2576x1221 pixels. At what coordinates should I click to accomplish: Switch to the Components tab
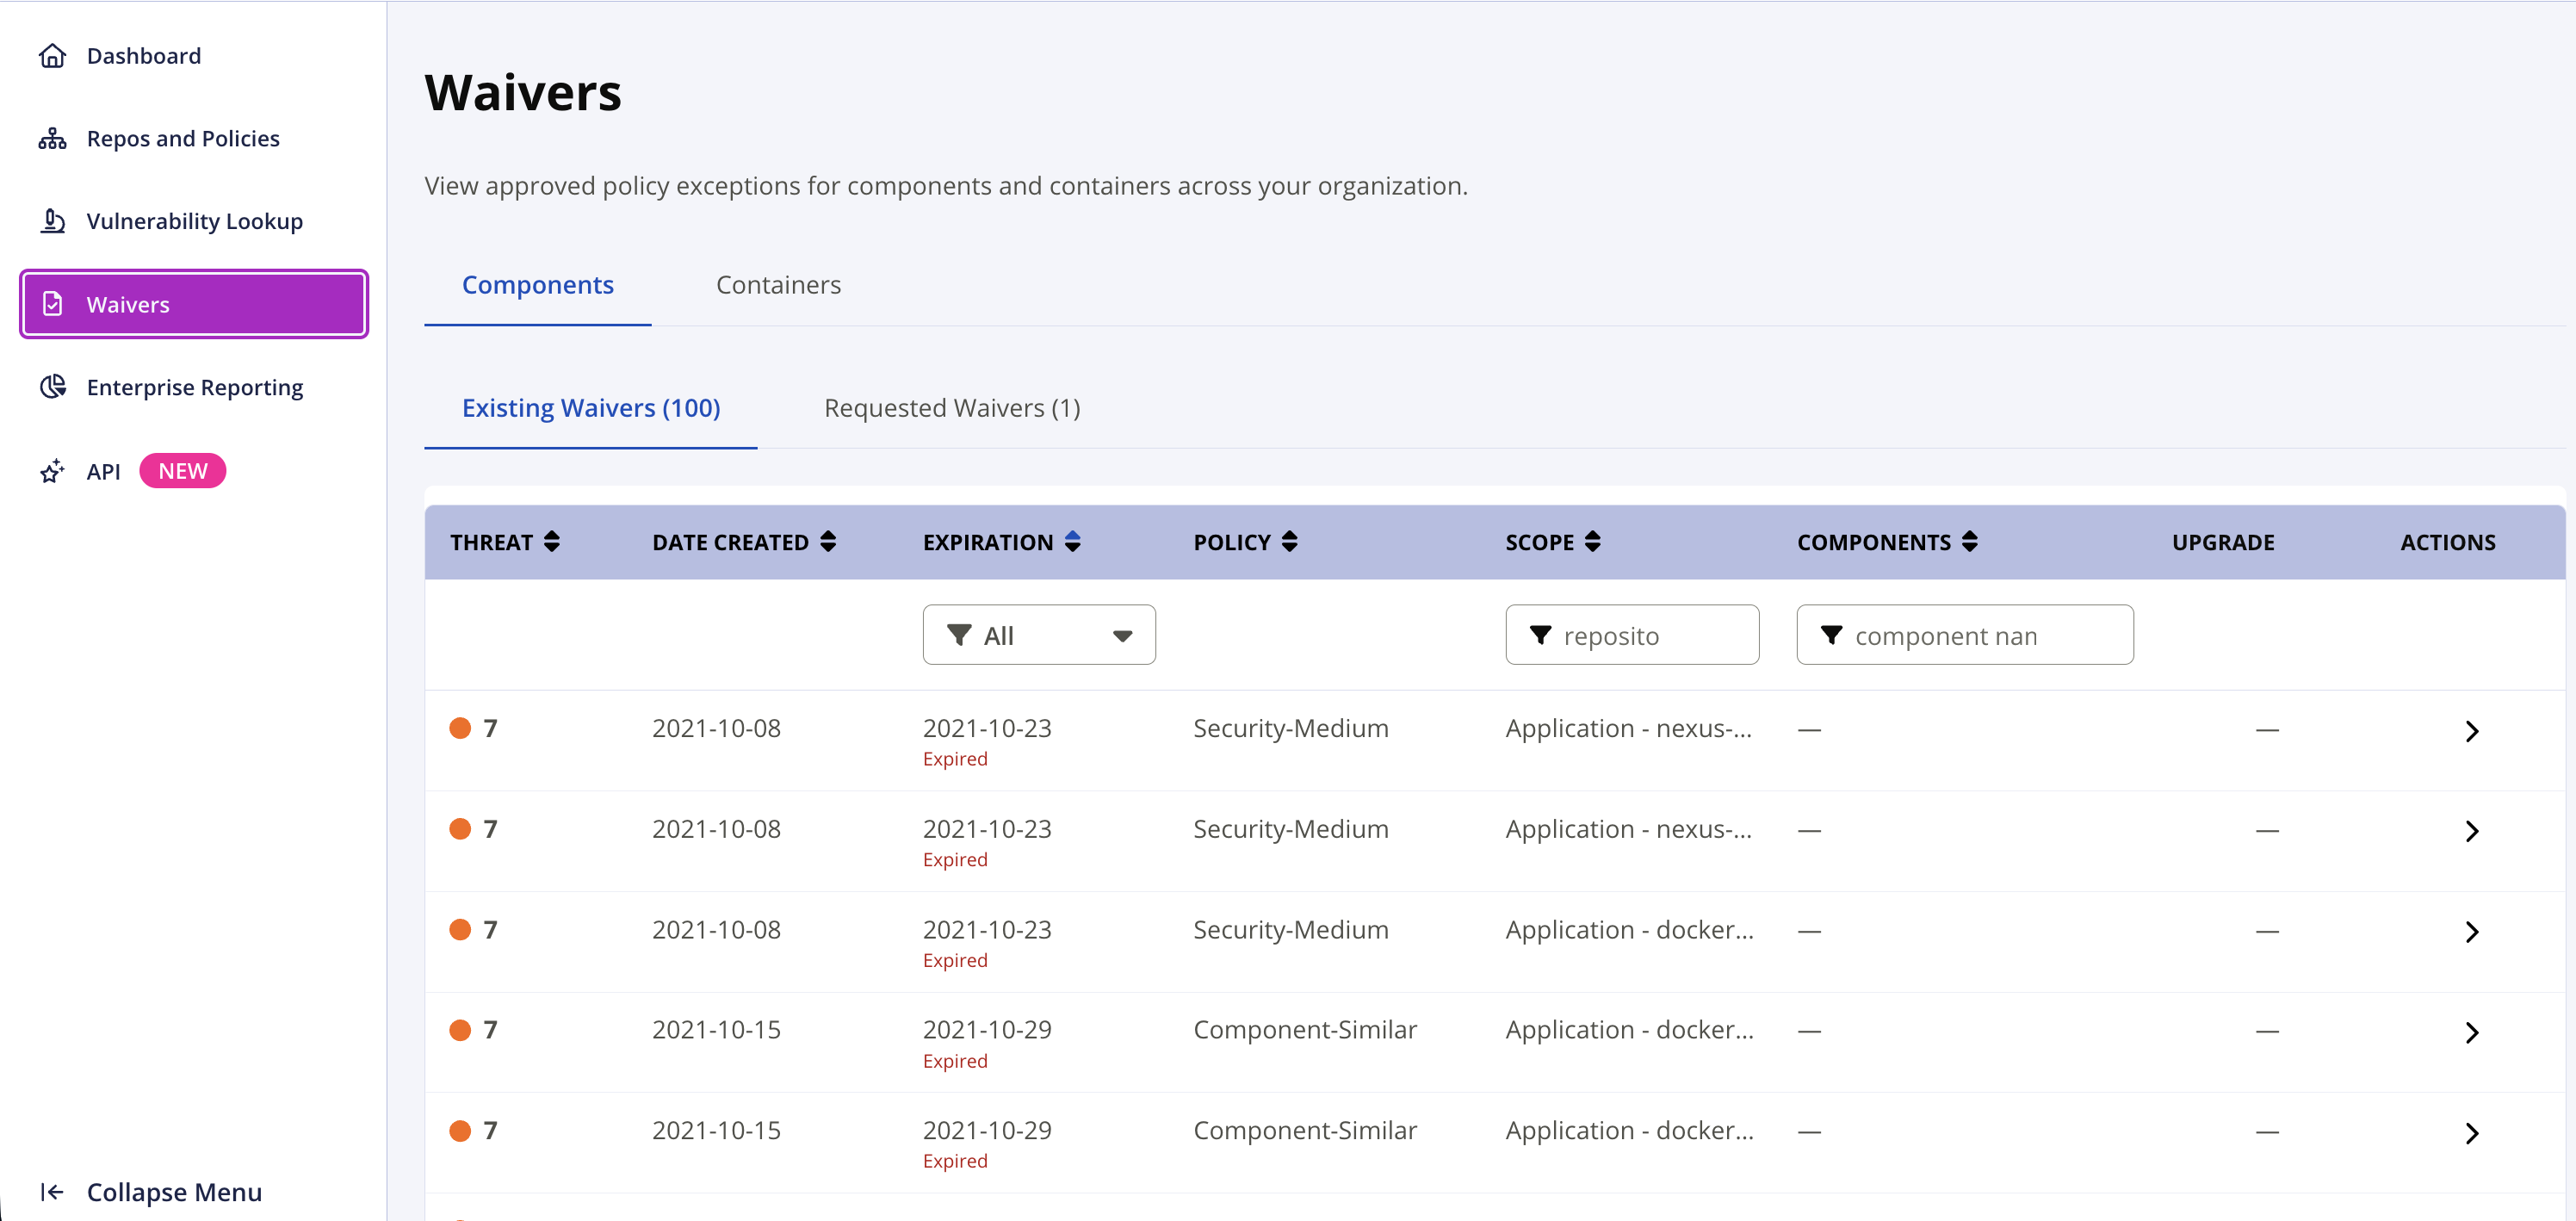(538, 285)
